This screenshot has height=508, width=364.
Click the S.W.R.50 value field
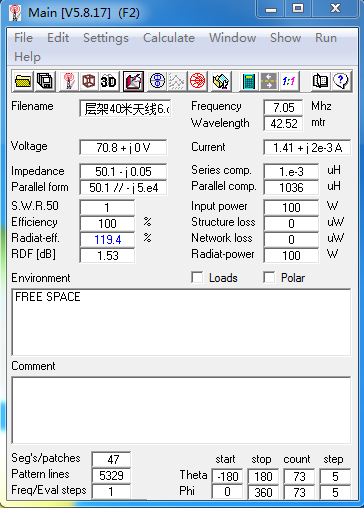coord(107,207)
